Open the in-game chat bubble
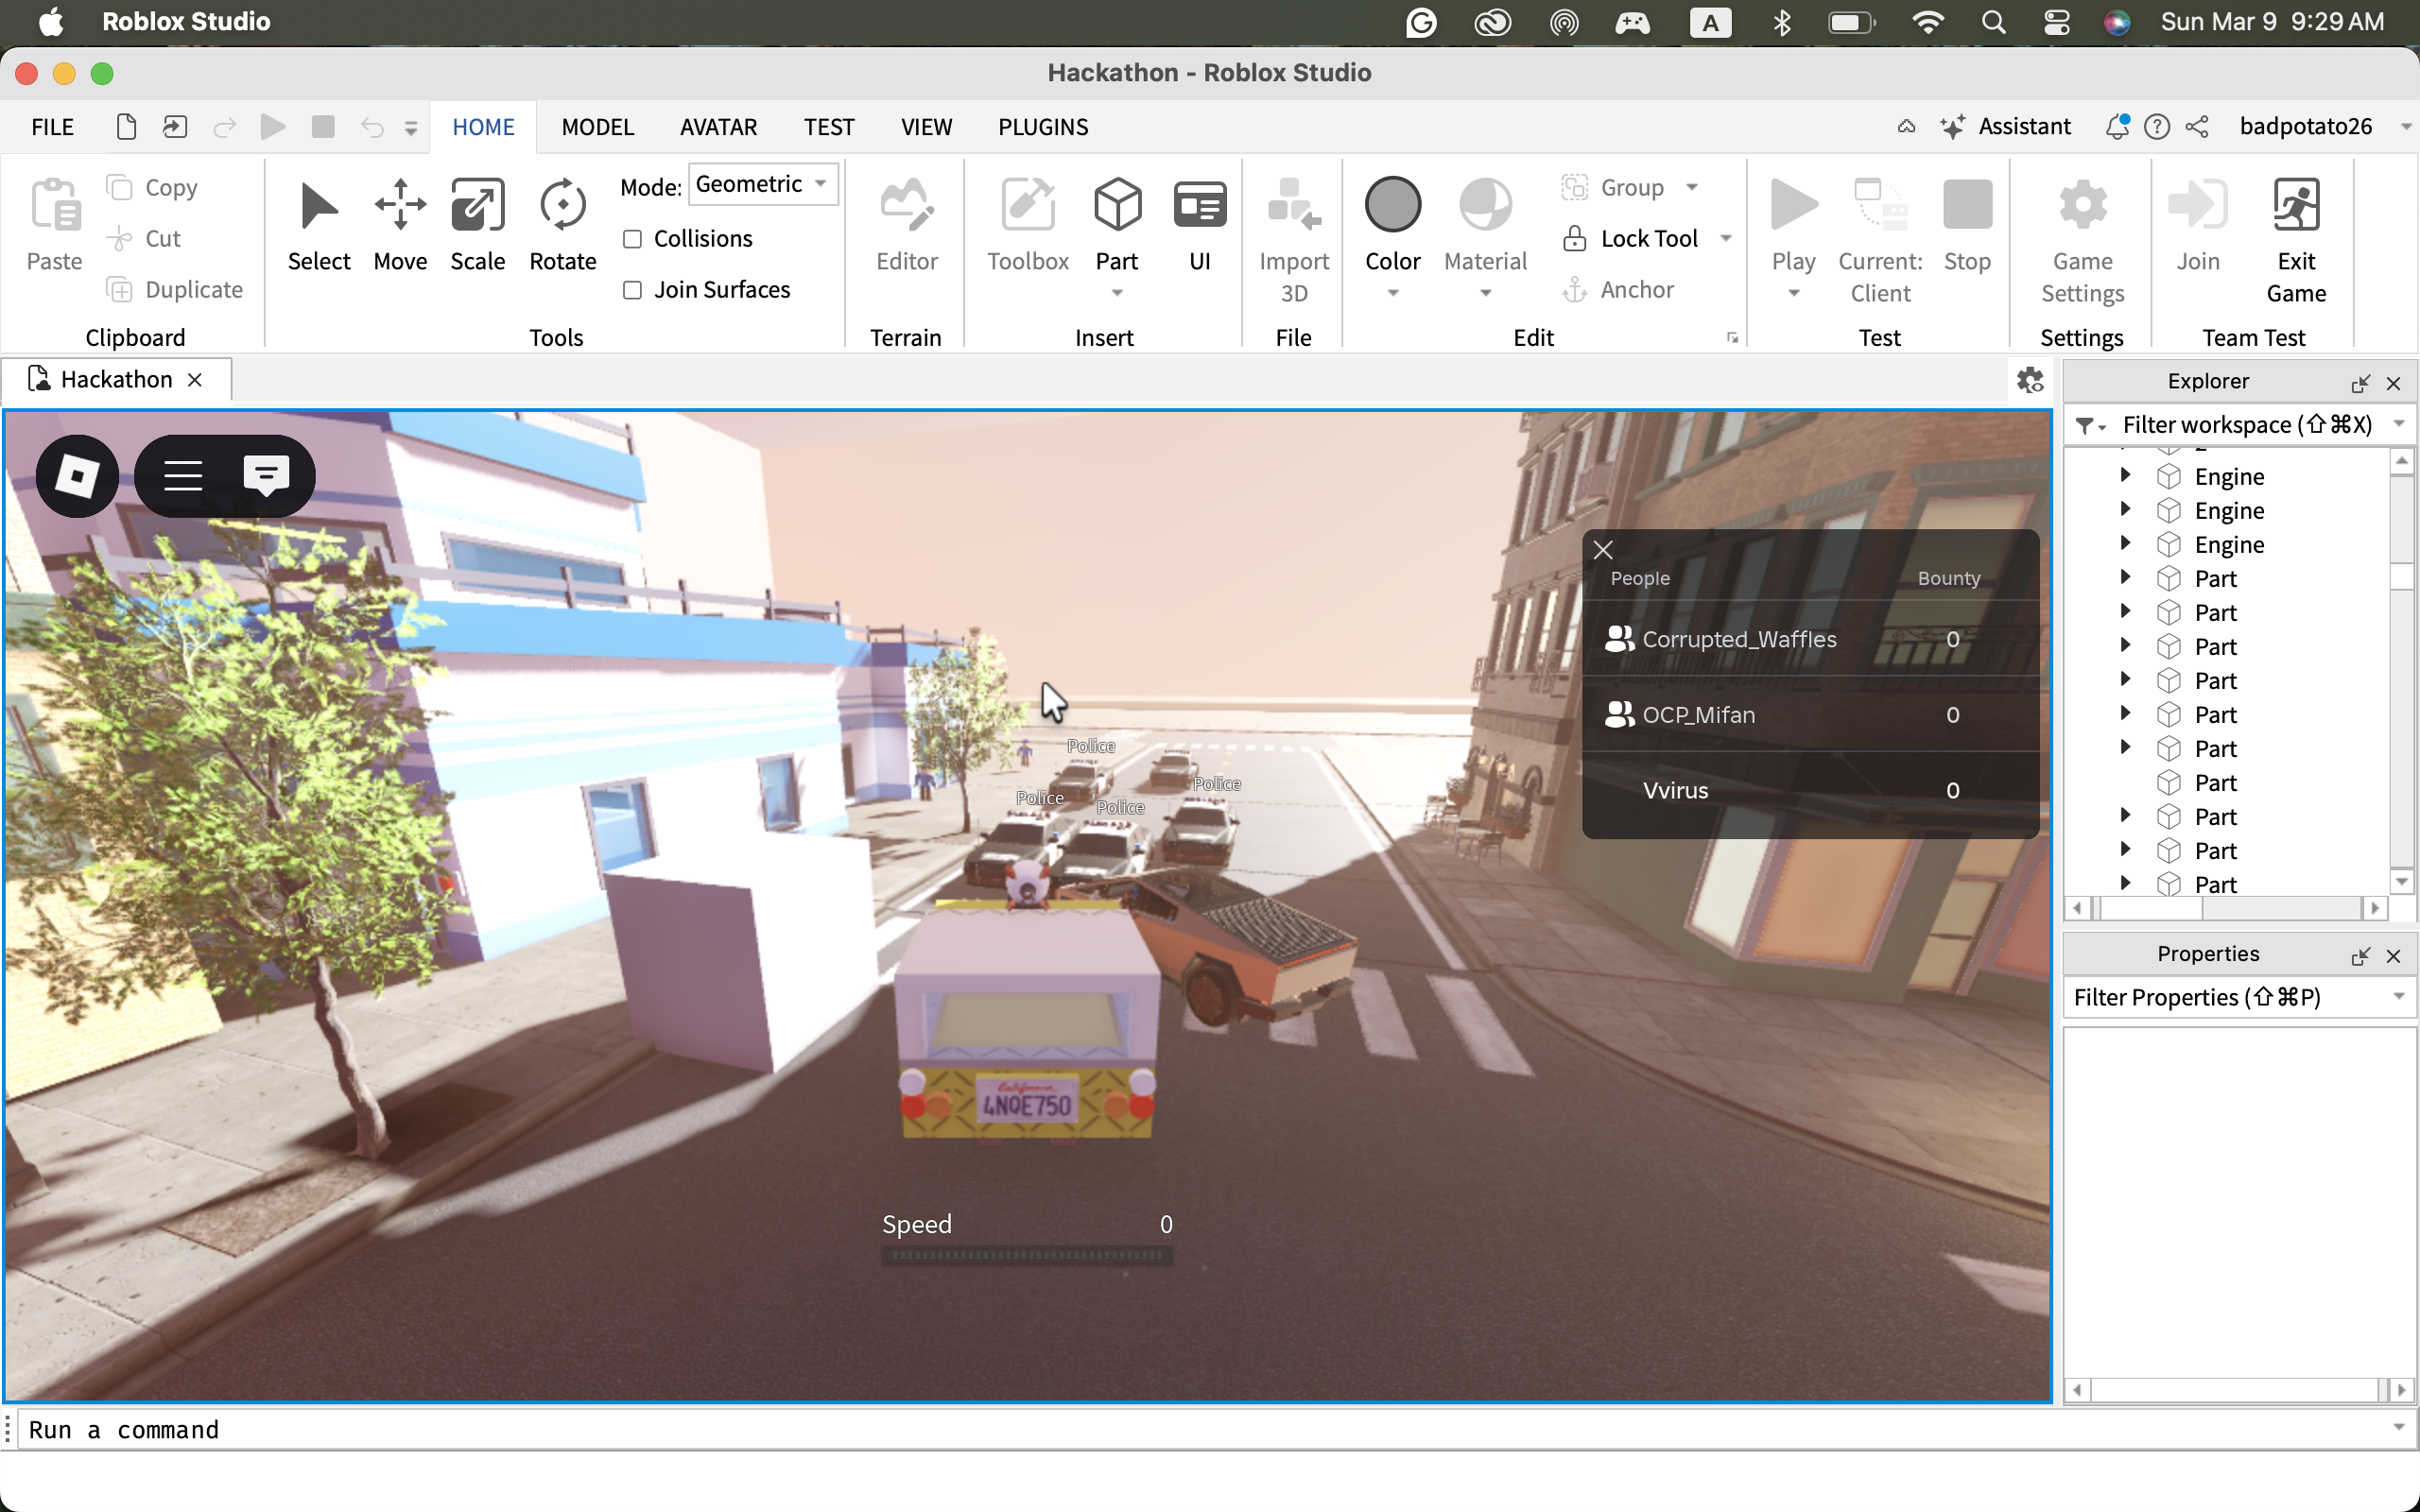2420x1512 pixels. tap(266, 475)
